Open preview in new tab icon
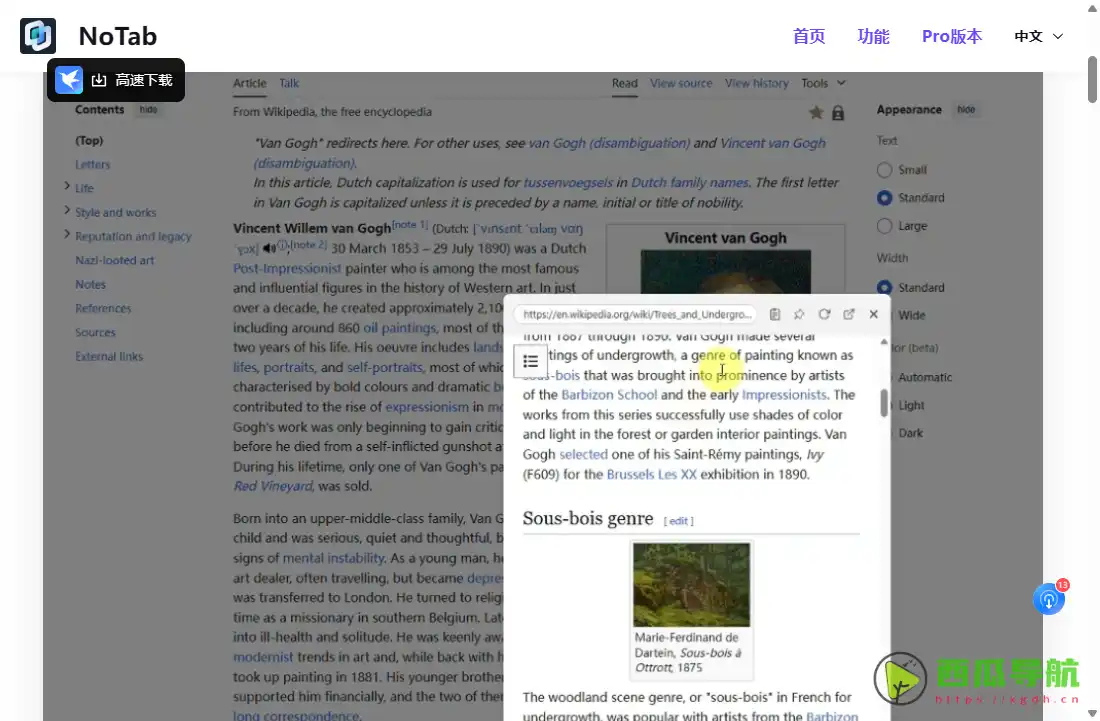Viewport: 1100px width, 721px height. tap(849, 314)
